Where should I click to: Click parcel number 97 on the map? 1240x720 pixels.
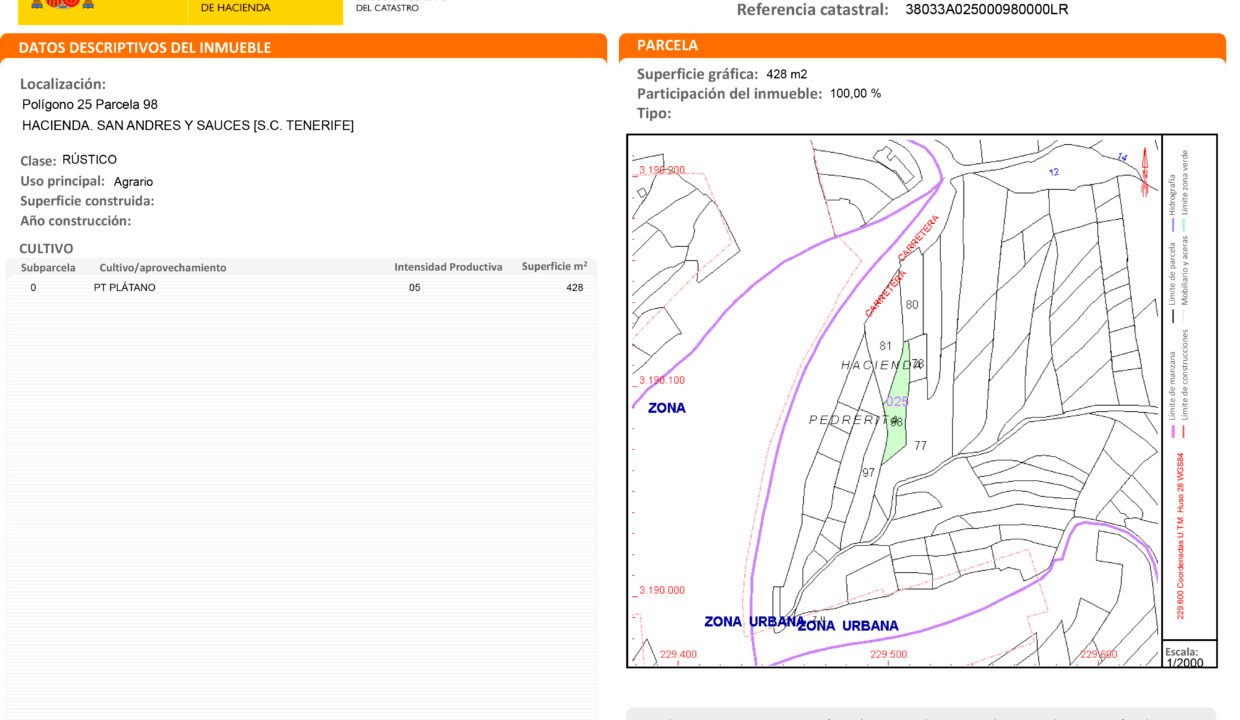[869, 472]
